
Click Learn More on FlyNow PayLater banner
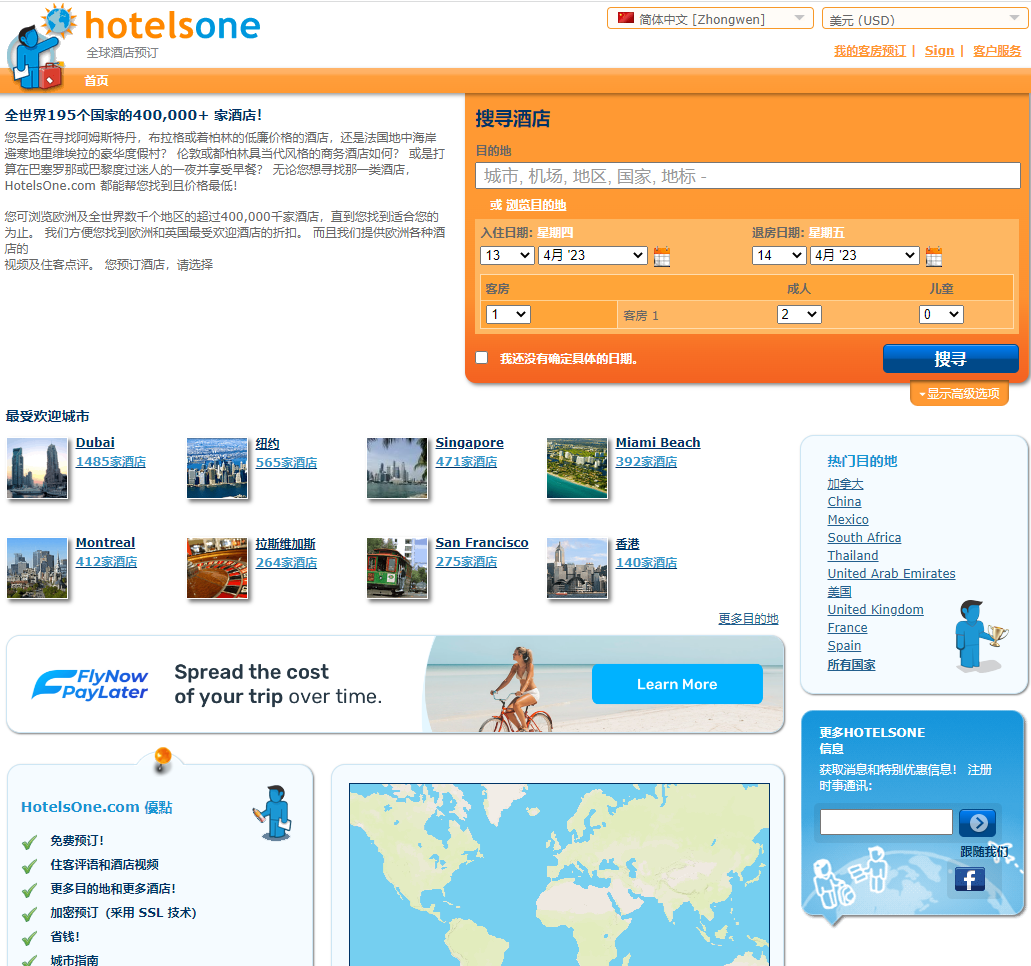[x=677, y=684]
